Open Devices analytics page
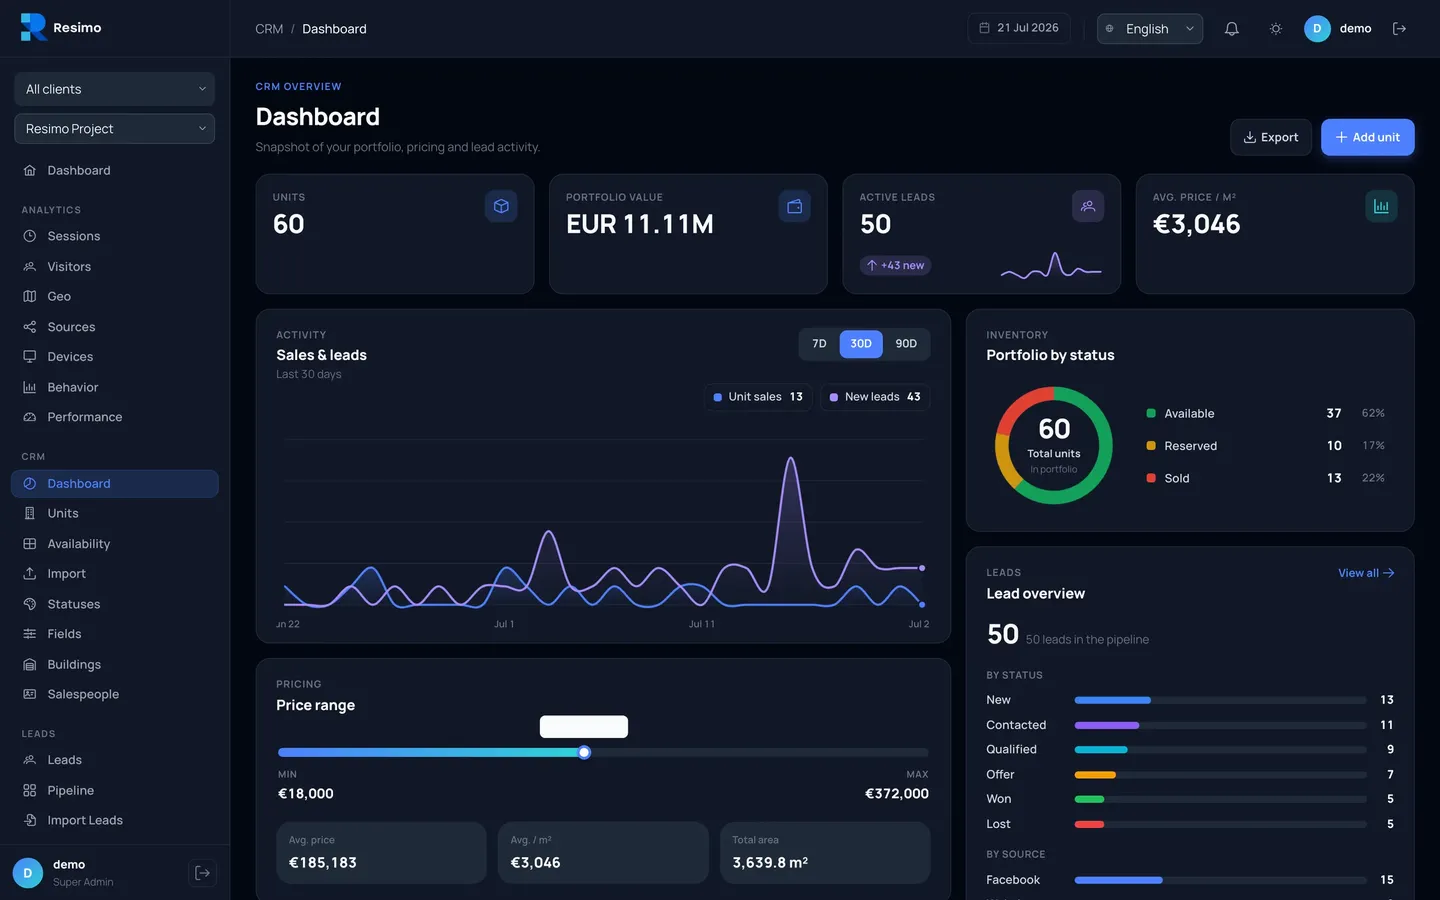1440x900 pixels. 114,357
